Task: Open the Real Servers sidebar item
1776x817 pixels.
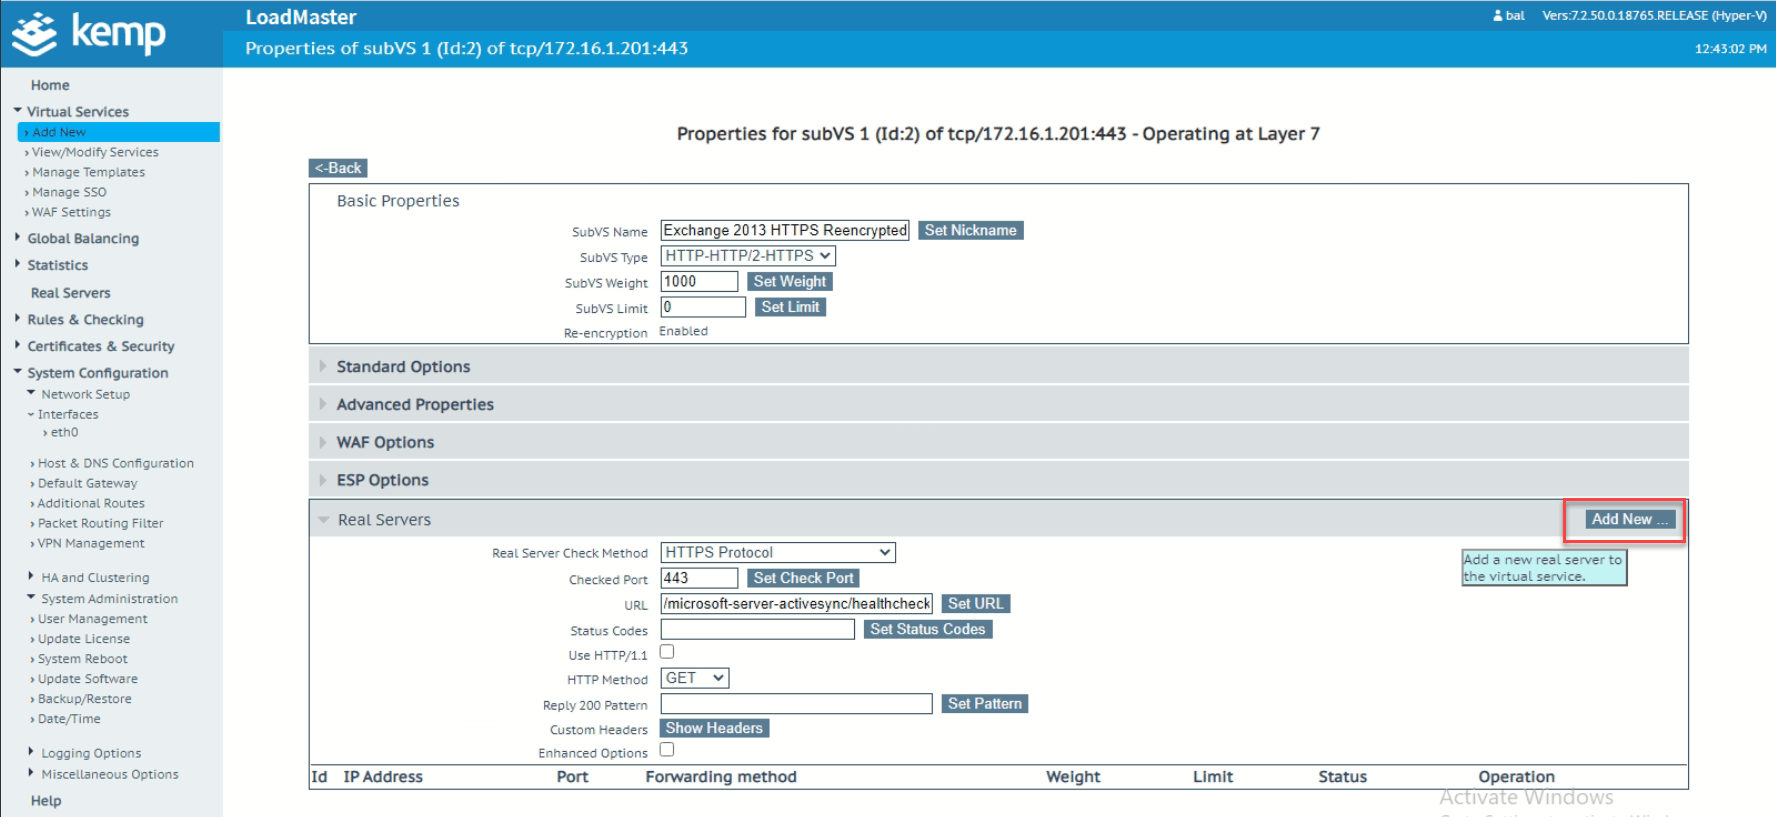Action: tap(70, 293)
